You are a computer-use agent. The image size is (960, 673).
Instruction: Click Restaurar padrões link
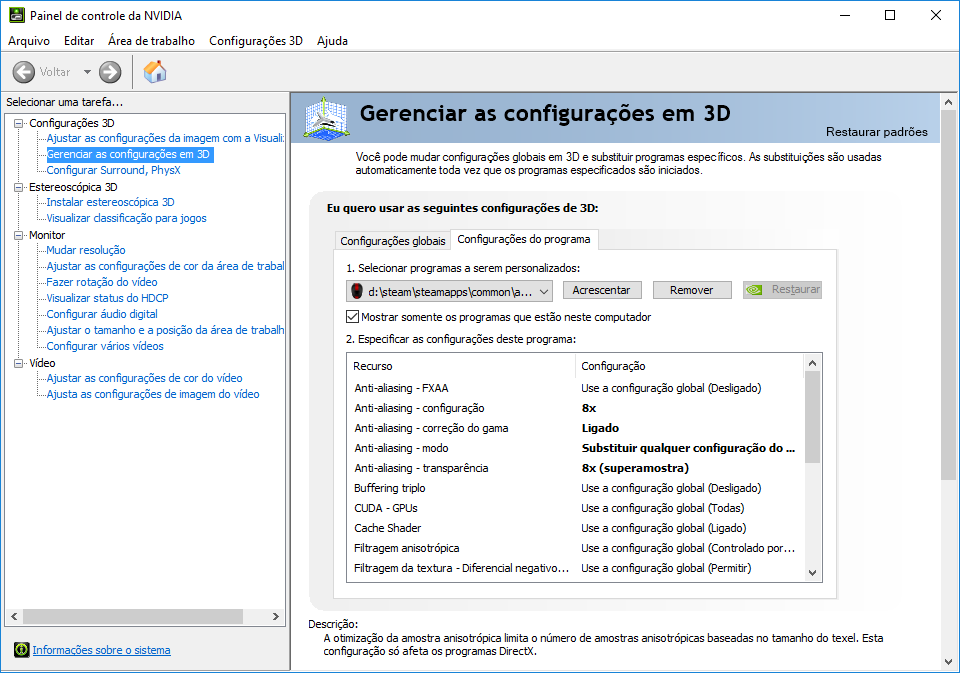click(876, 132)
